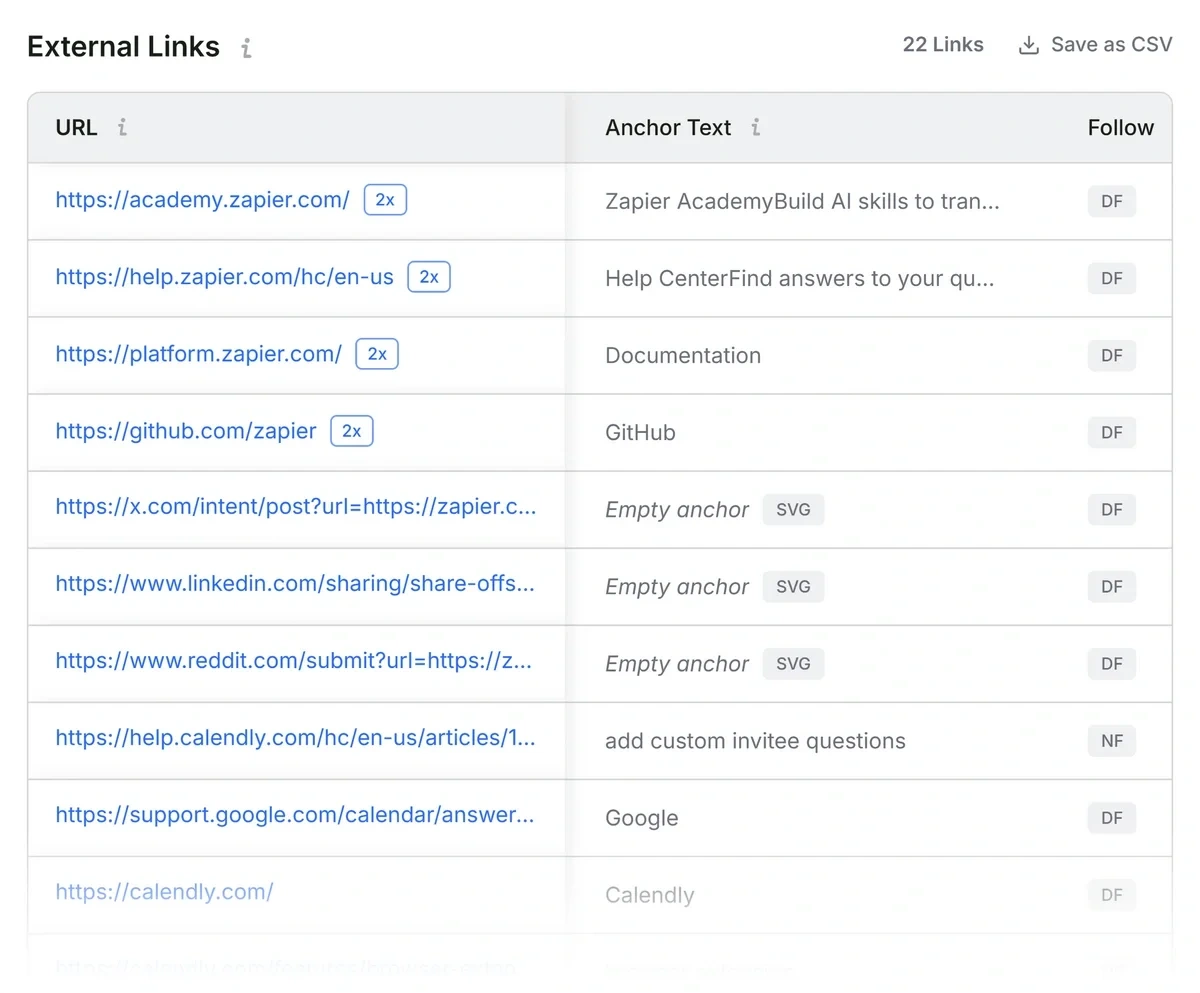This screenshot has width=1200, height=993.
Task: Click the DF badge in support.google.com row
Action: tap(1112, 818)
